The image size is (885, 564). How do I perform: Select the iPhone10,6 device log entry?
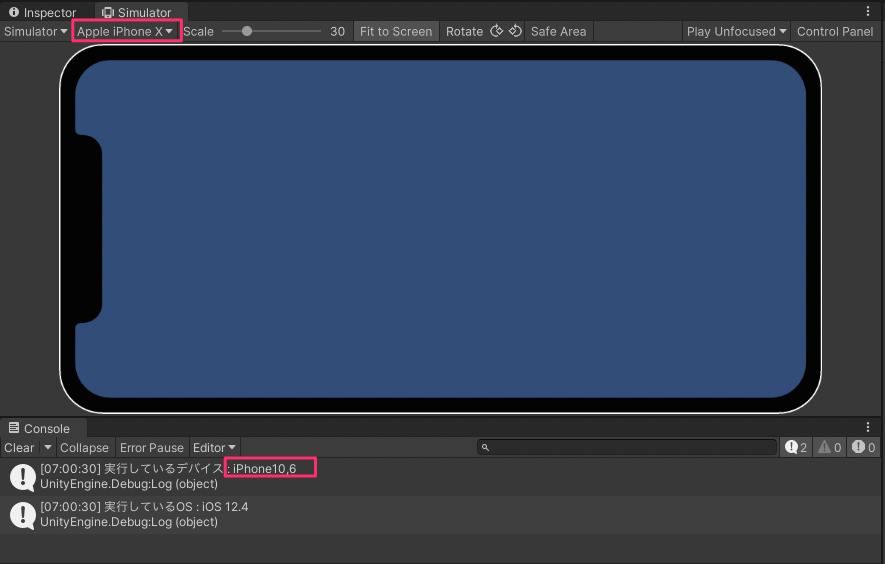pyautogui.click(x=442, y=476)
